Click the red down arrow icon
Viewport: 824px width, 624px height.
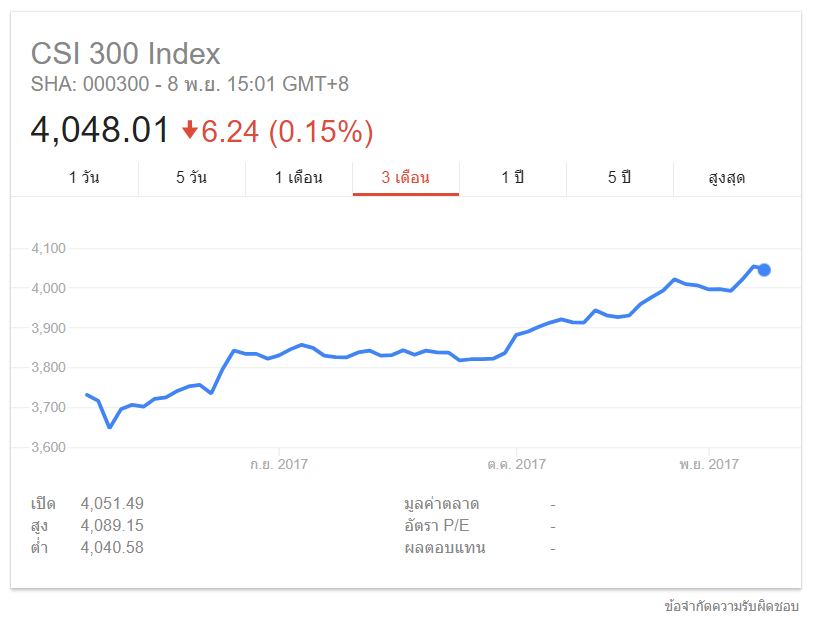tap(190, 131)
